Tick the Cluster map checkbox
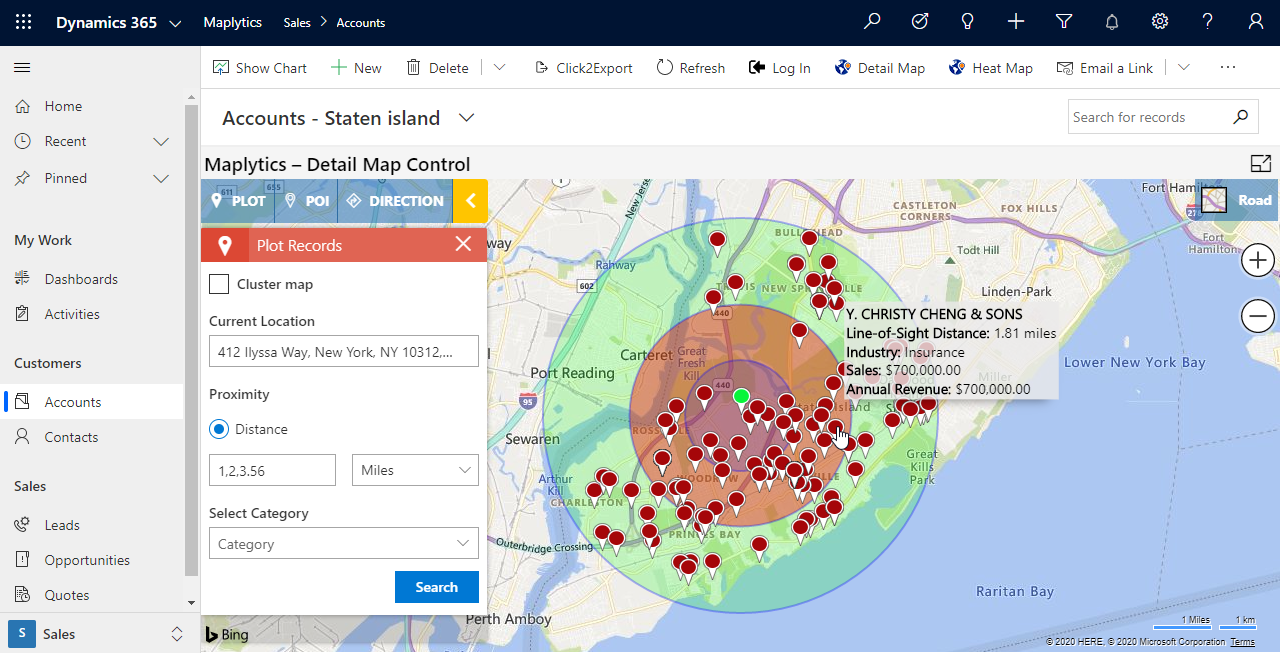This screenshot has width=1280, height=653. click(x=219, y=284)
